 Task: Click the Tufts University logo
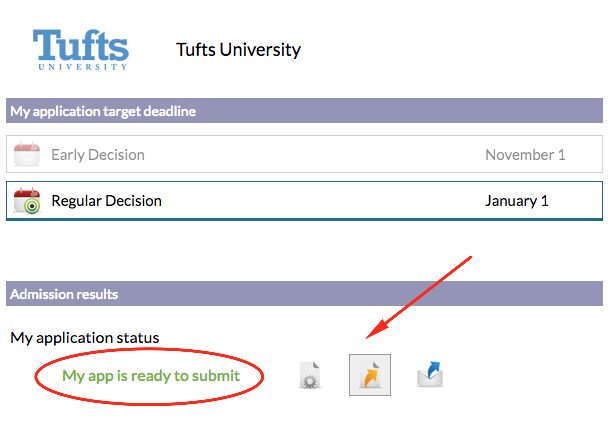(x=81, y=50)
